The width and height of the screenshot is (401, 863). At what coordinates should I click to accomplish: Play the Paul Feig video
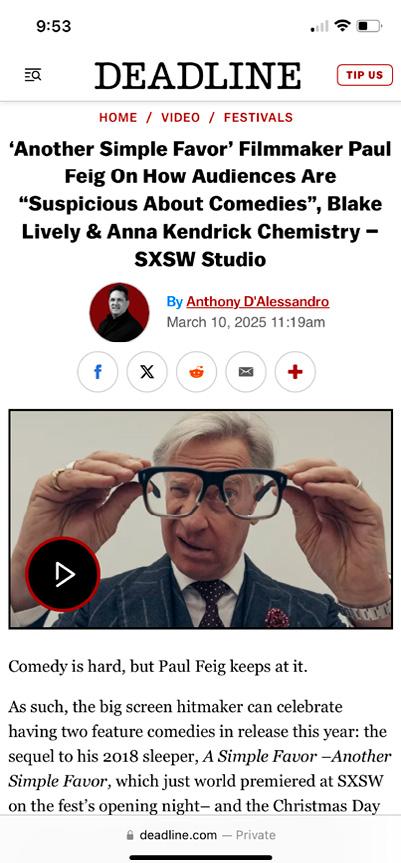pos(63,575)
